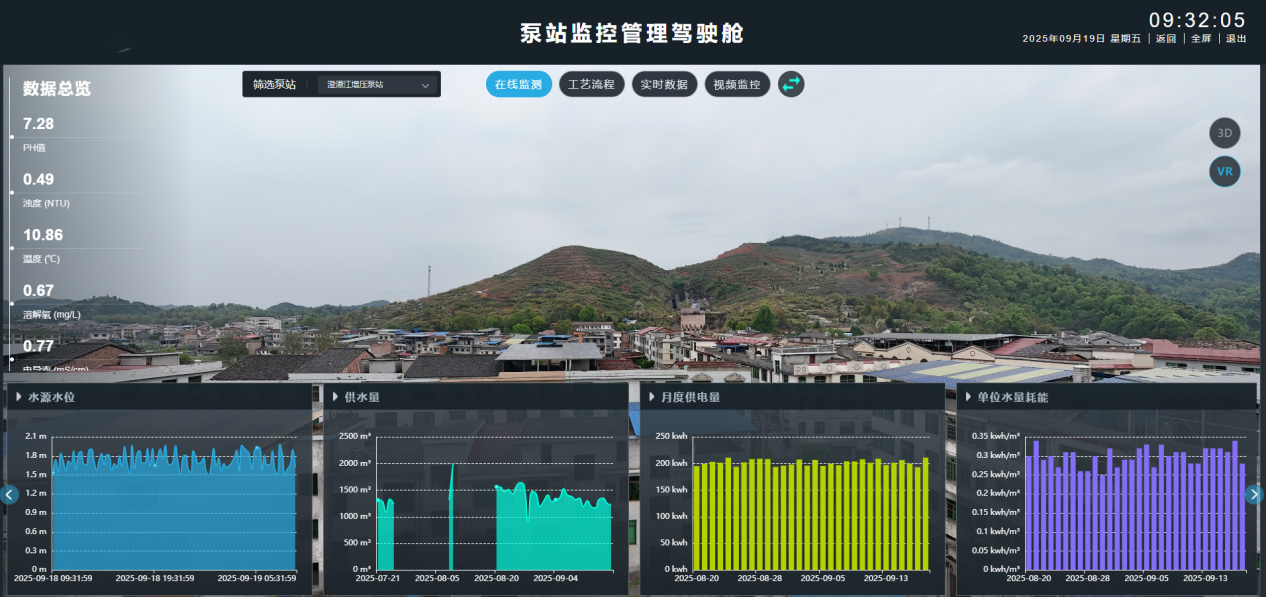Click the 月度供电量 panel triangle icon
The image size is (1266, 597).
[x=651, y=397]
